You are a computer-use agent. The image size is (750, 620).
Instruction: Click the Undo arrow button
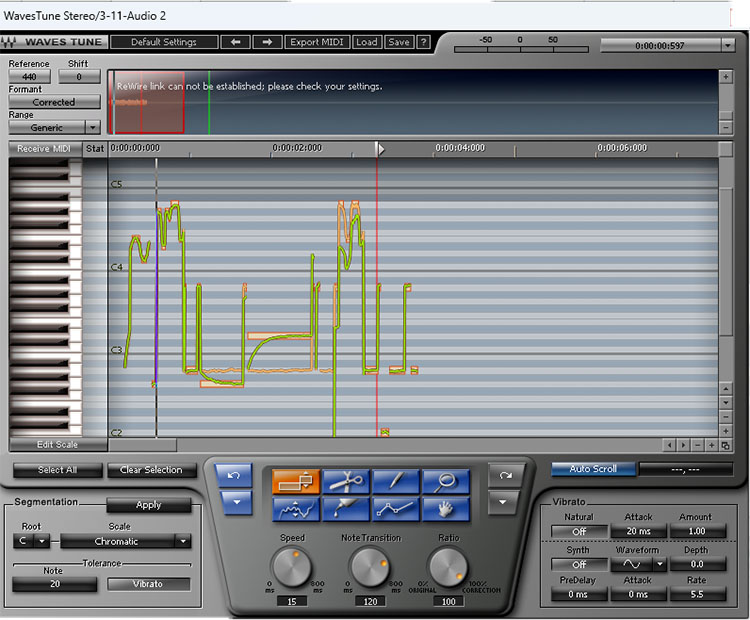tap(233, 476)
